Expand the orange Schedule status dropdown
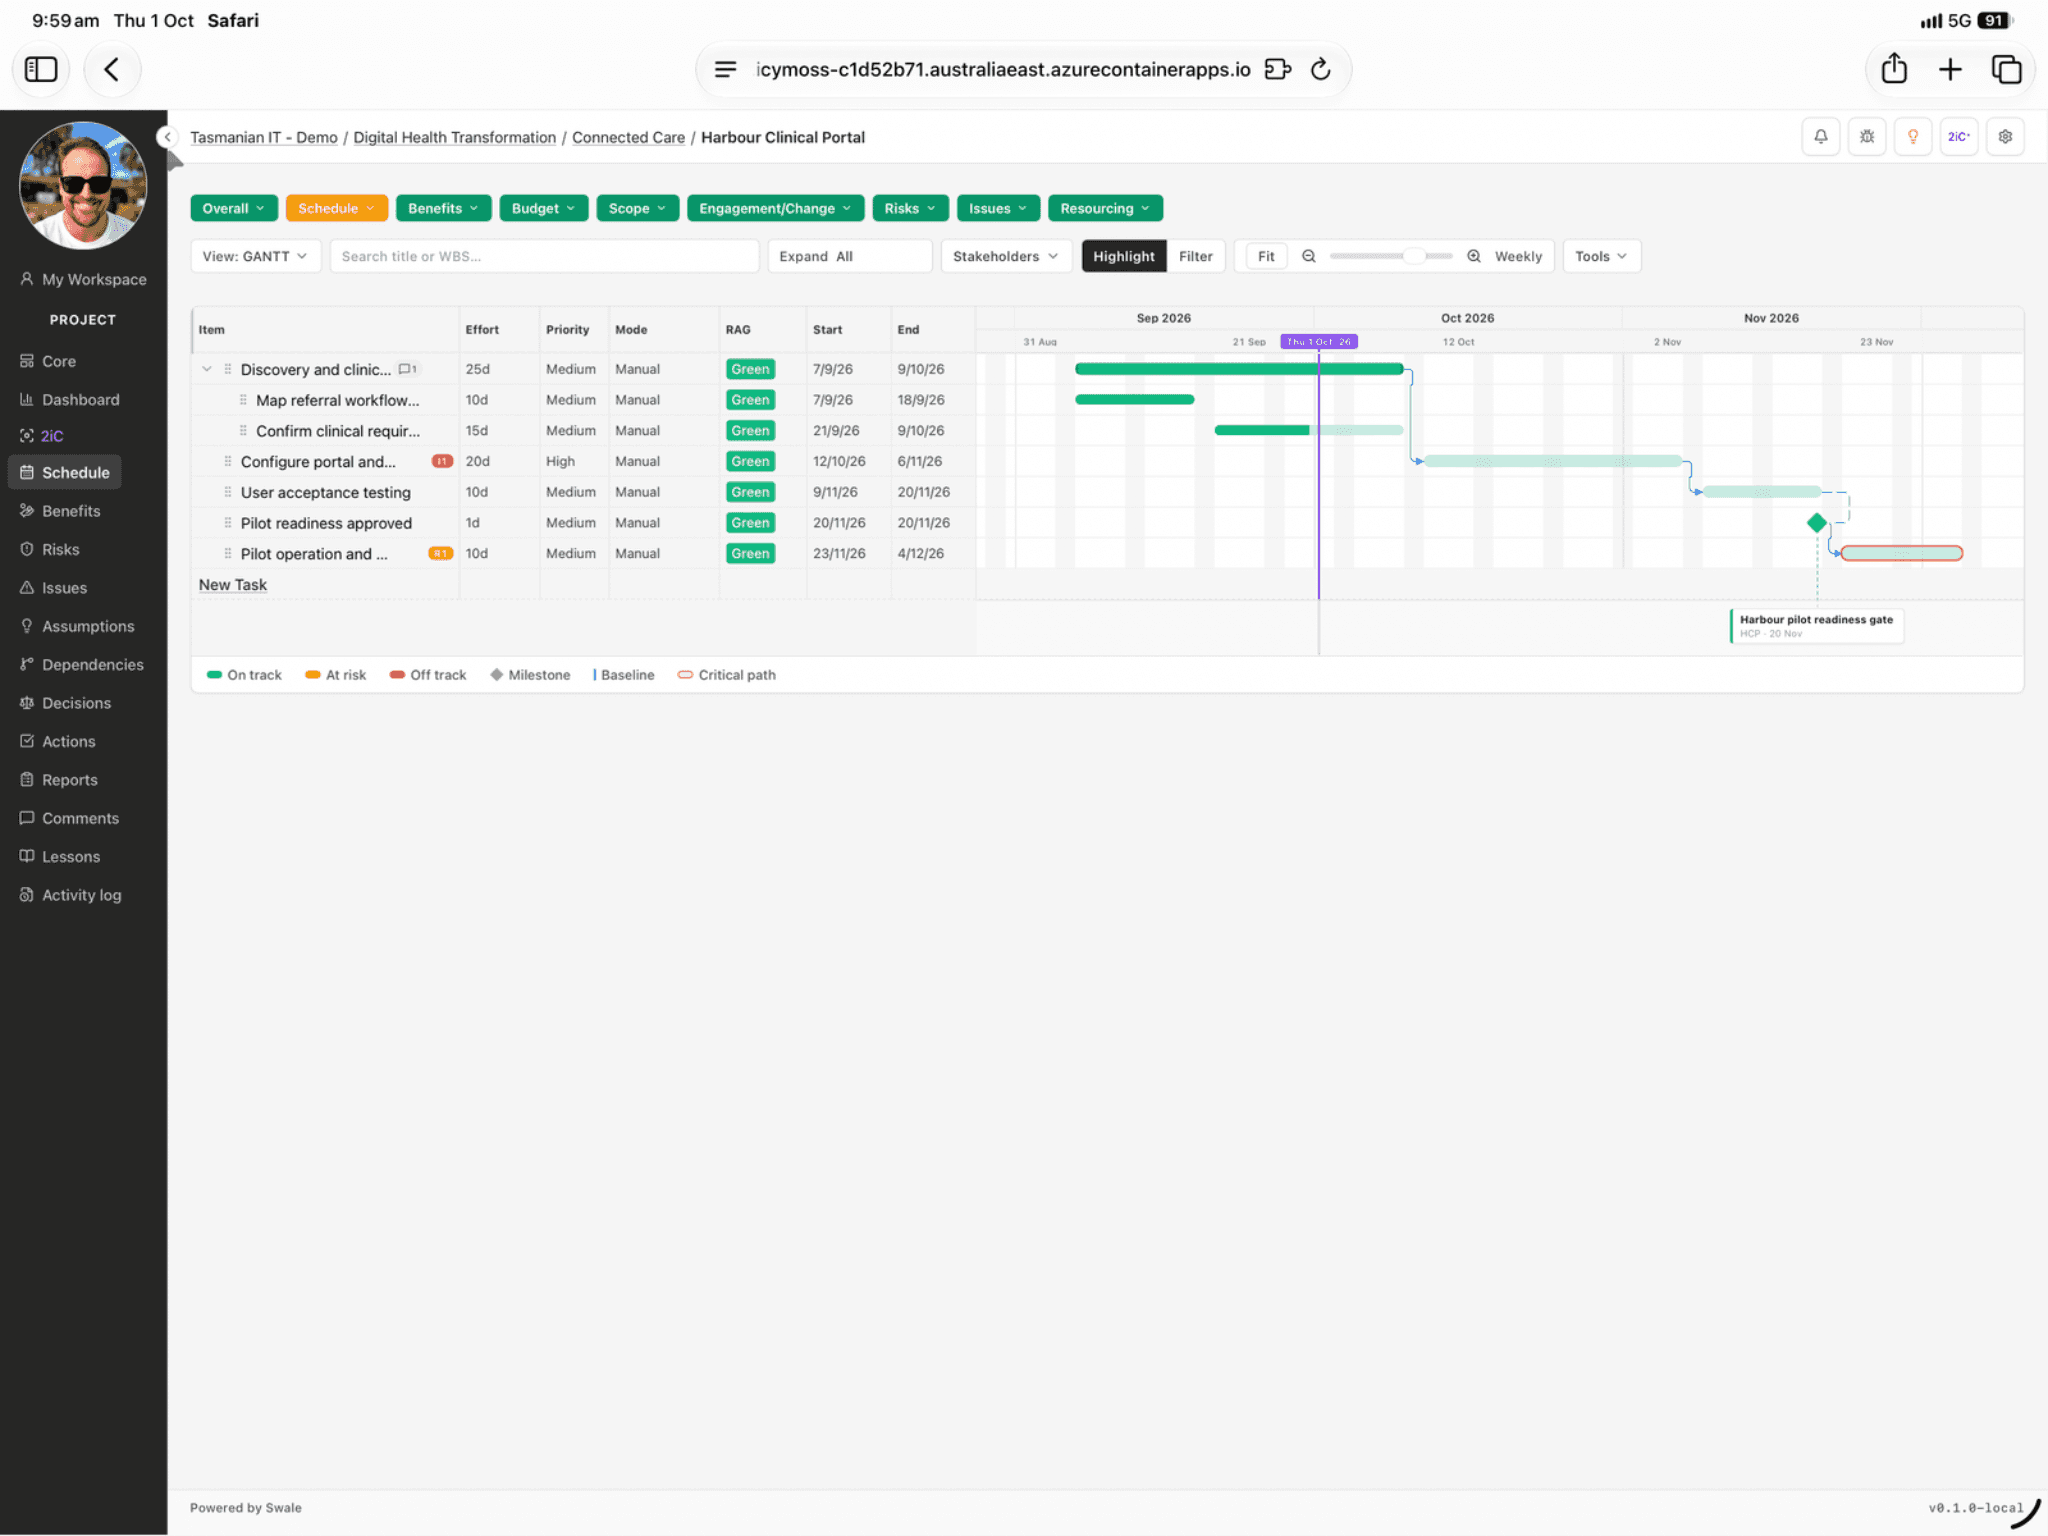2048x1536 pixels. click(336, 208)
